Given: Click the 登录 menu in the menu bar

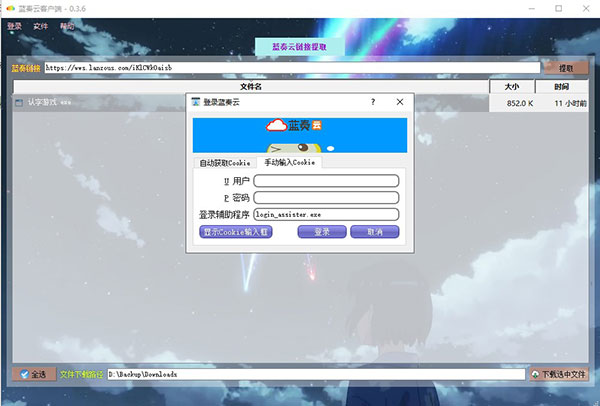Looking at the screenshot, I should 14,25.
